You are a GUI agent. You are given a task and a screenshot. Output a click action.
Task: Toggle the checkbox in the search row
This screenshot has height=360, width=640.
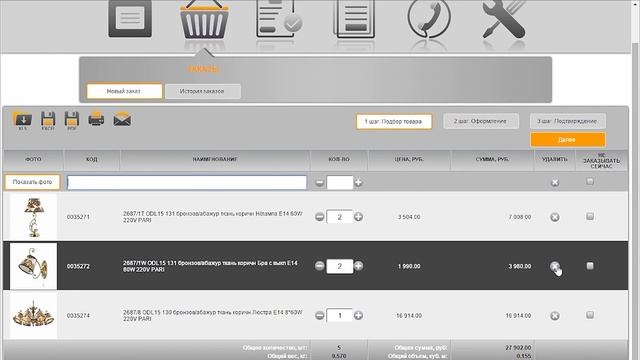(590, 181)
